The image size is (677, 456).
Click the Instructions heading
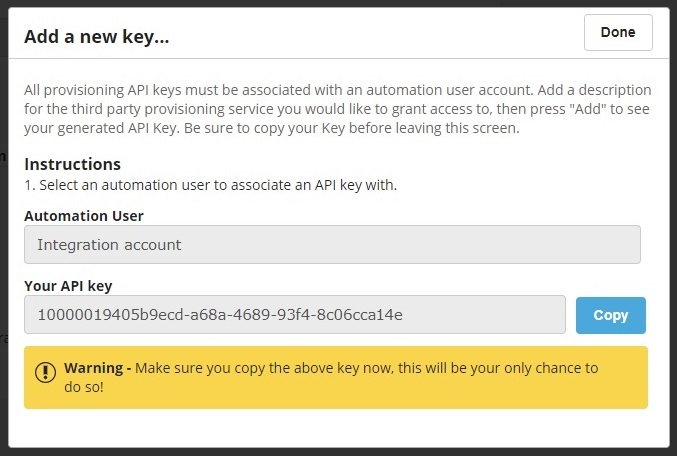(73, 164)
